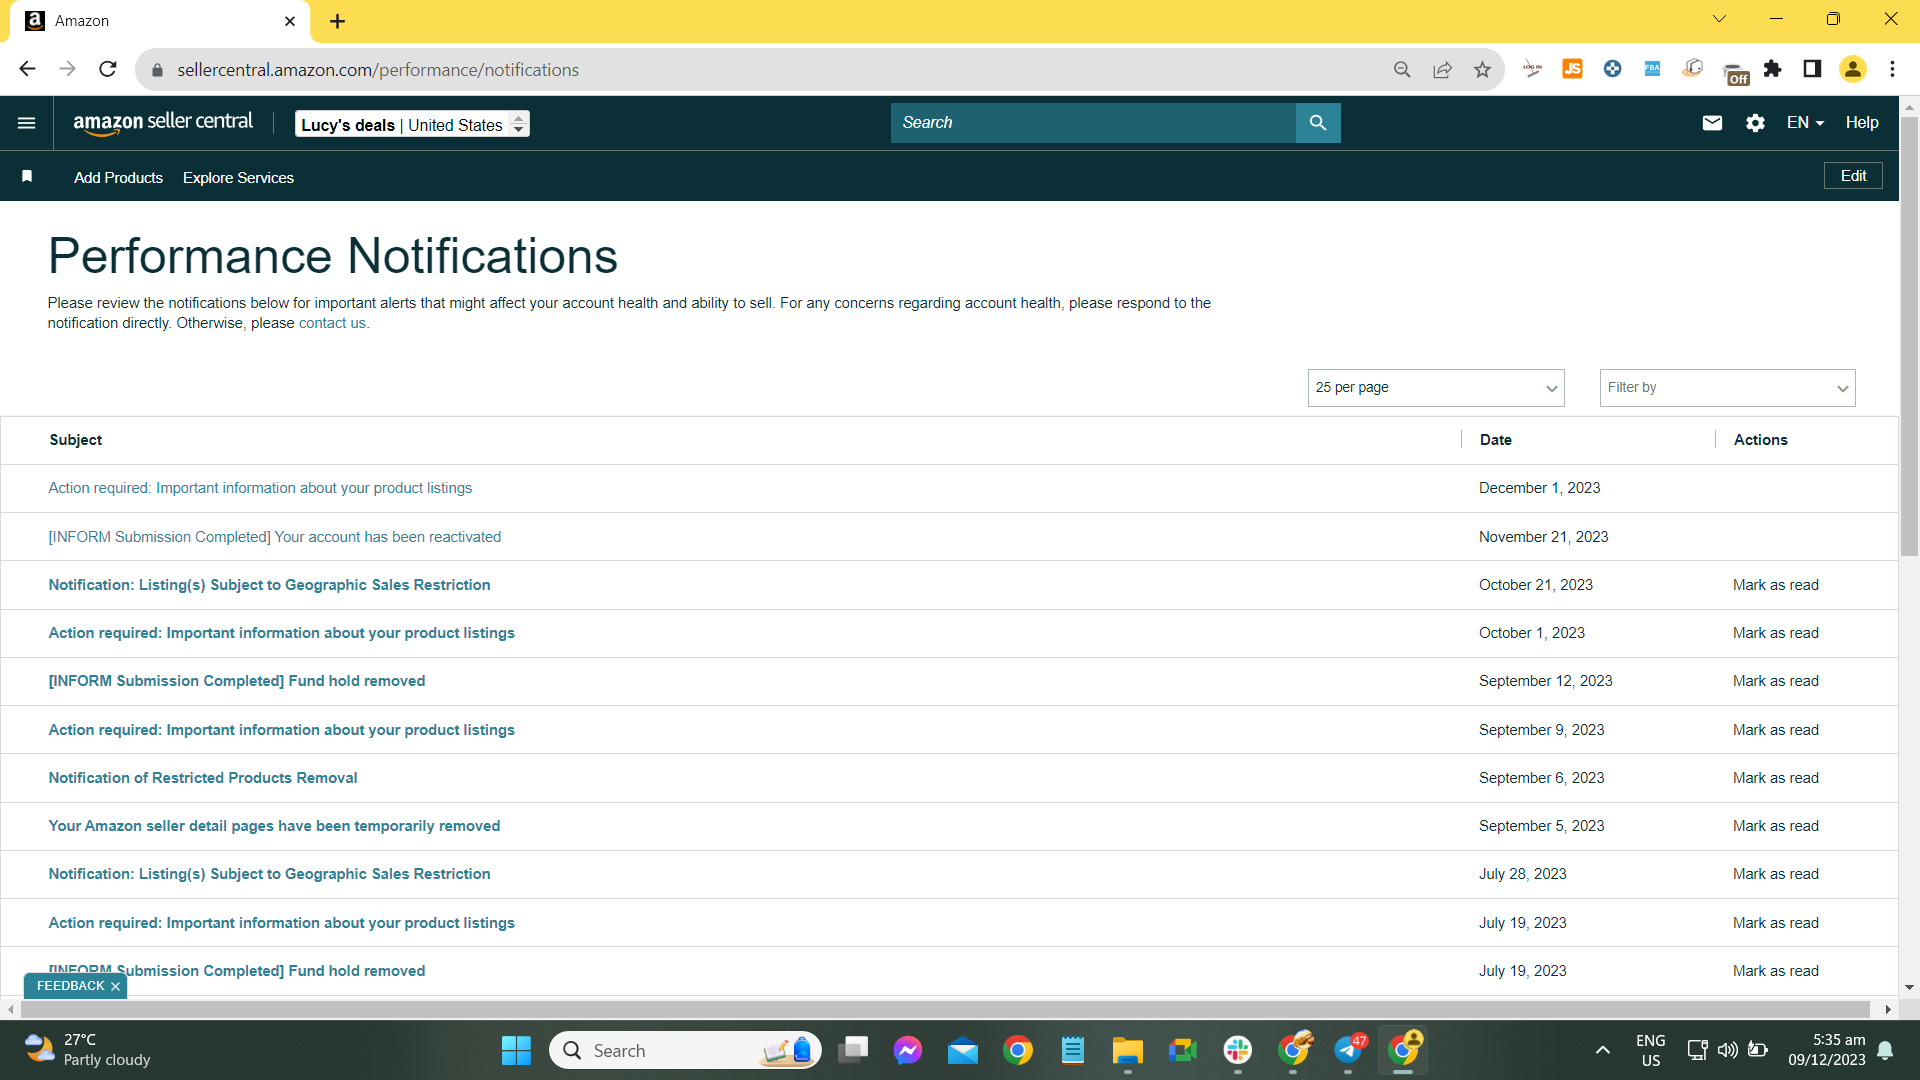The height and width of the screenshot is (1080, 1920).
Task: Click the browser zoom magnifier icon
Action: click(1402, 69)
